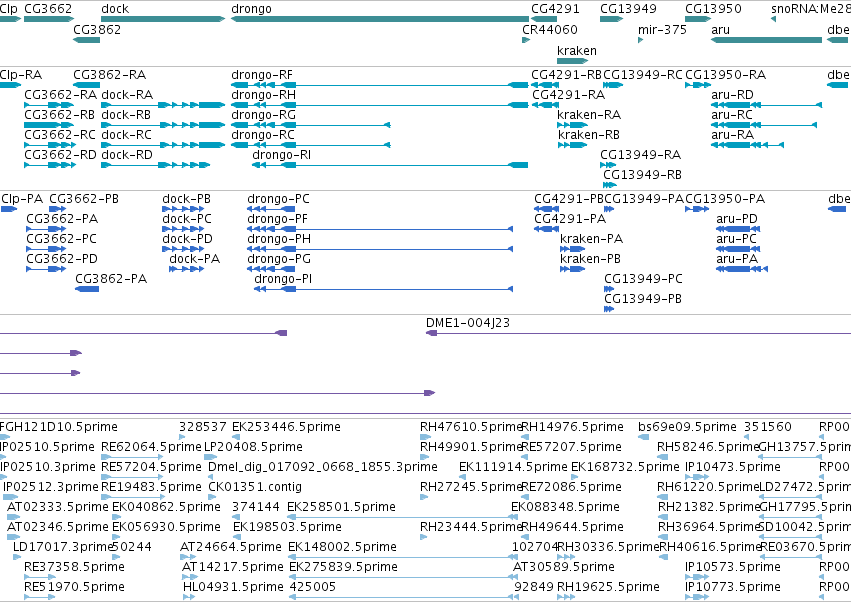Screen dimensions: 851x602
Task: Click the dock-PB protein label
Action: pyautogui.click(x=186, y=199)
